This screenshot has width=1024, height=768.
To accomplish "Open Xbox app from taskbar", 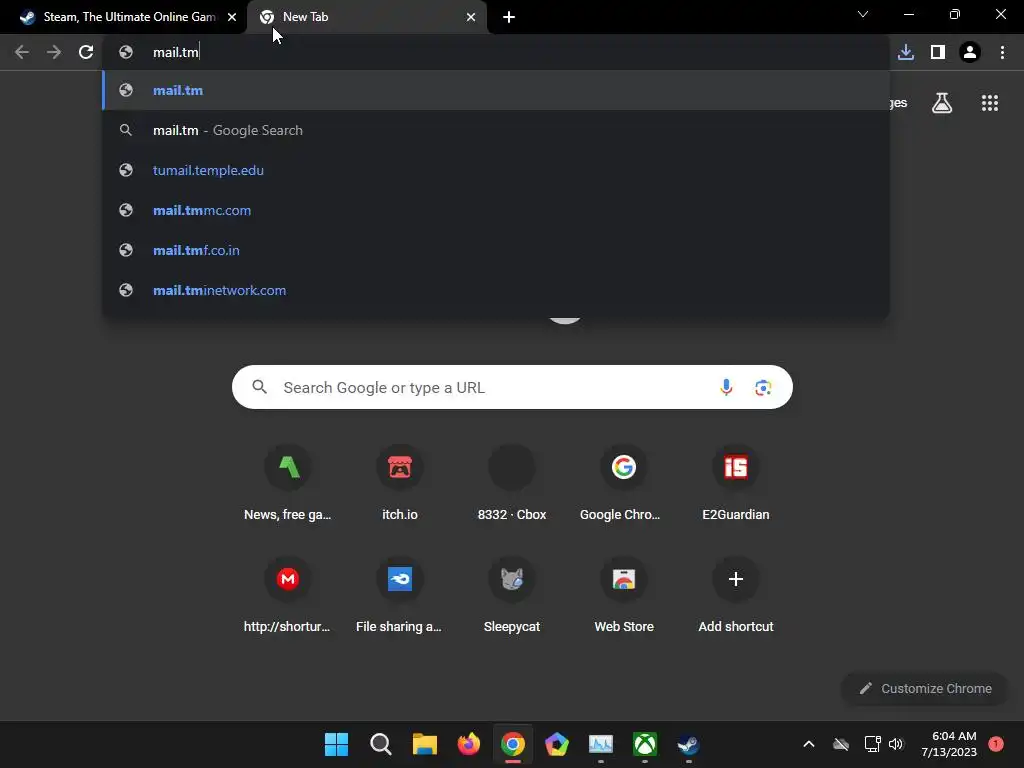I will point(645,744).
